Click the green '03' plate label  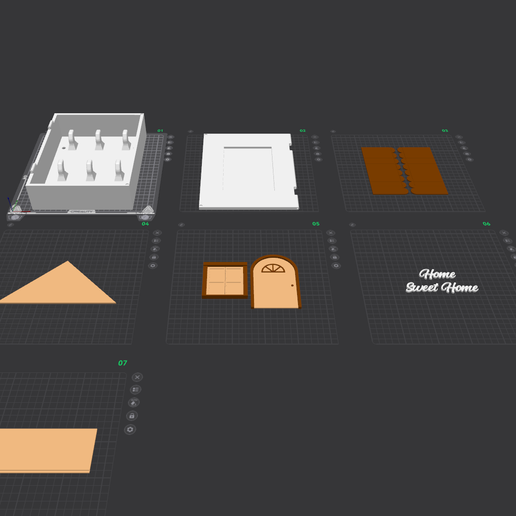pos(445,131)
